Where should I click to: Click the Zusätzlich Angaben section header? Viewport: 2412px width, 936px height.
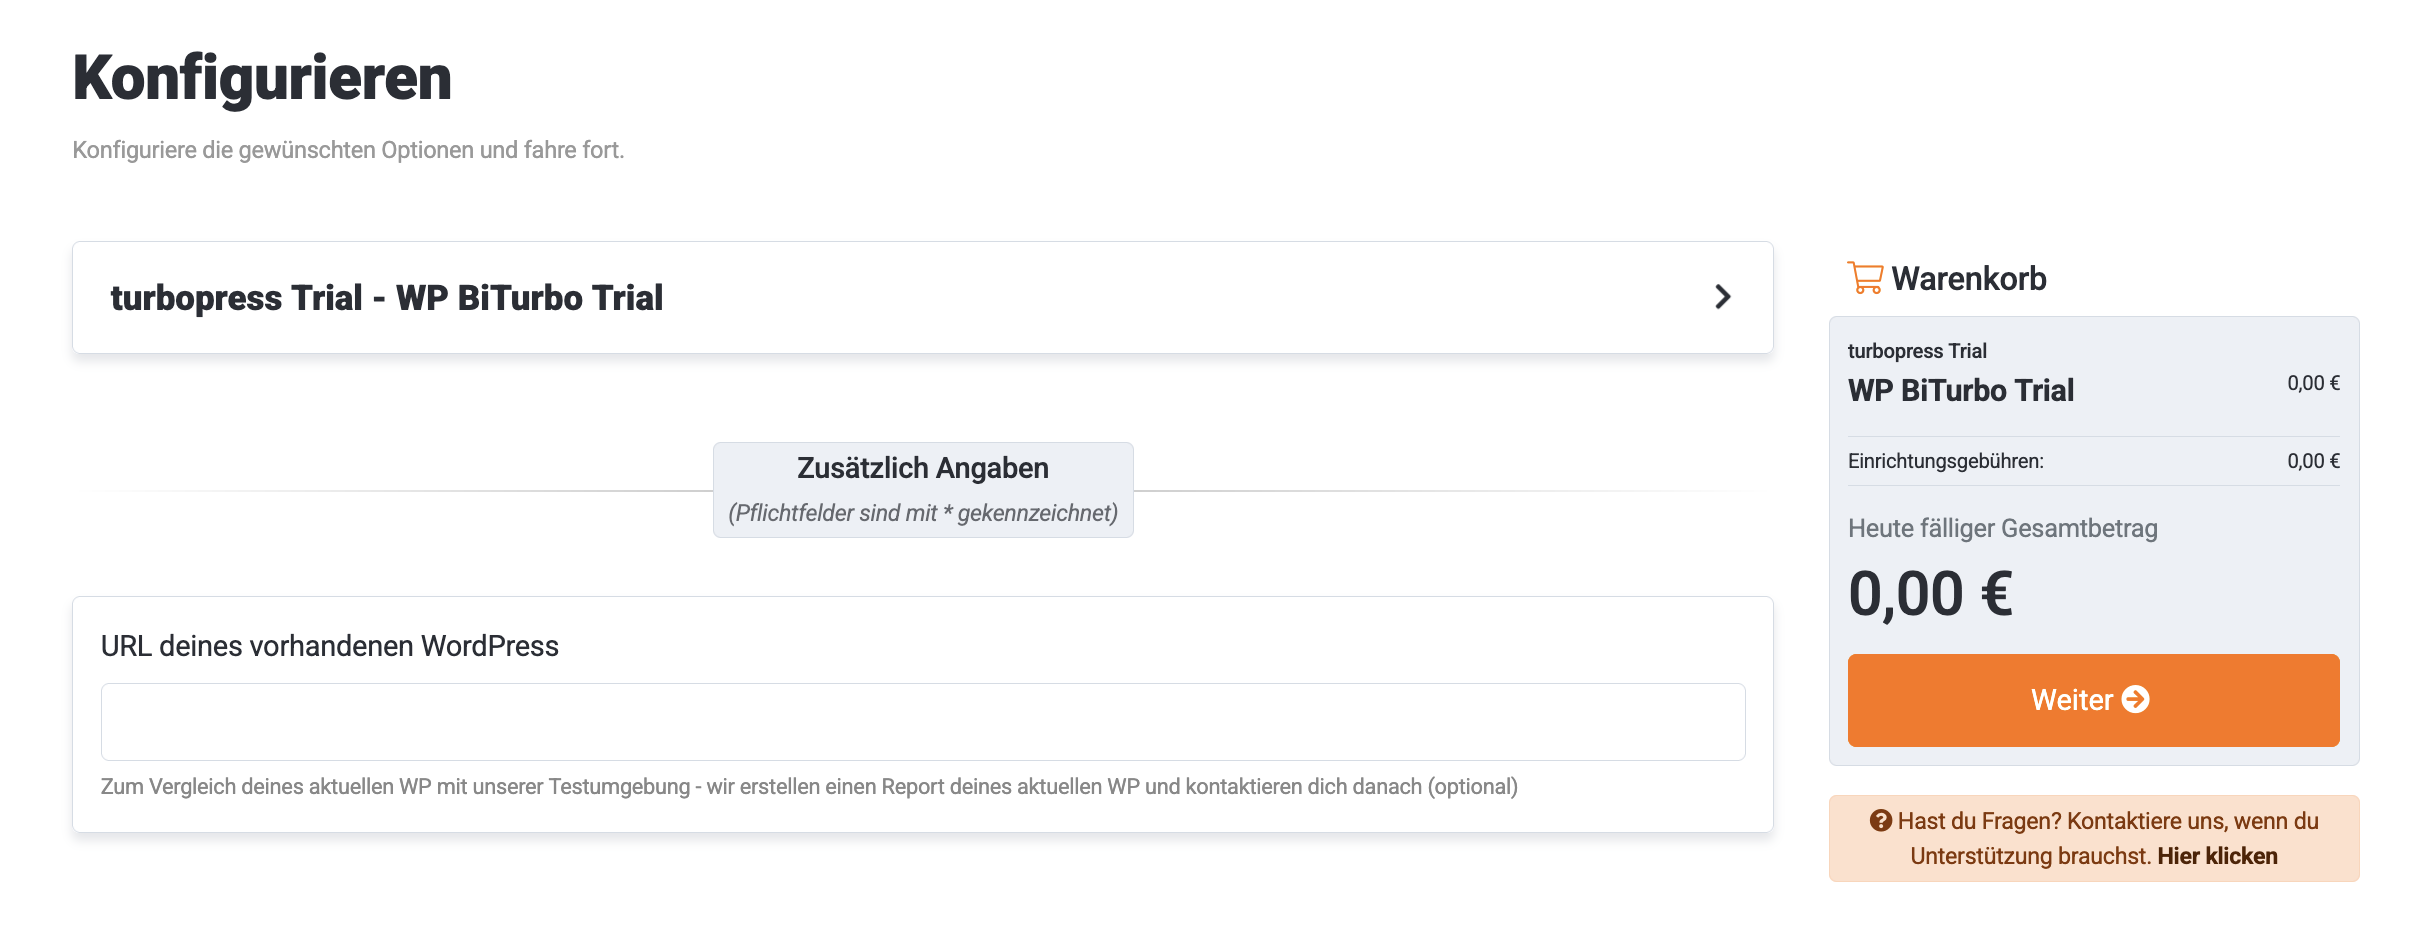[x=922, y=468]
